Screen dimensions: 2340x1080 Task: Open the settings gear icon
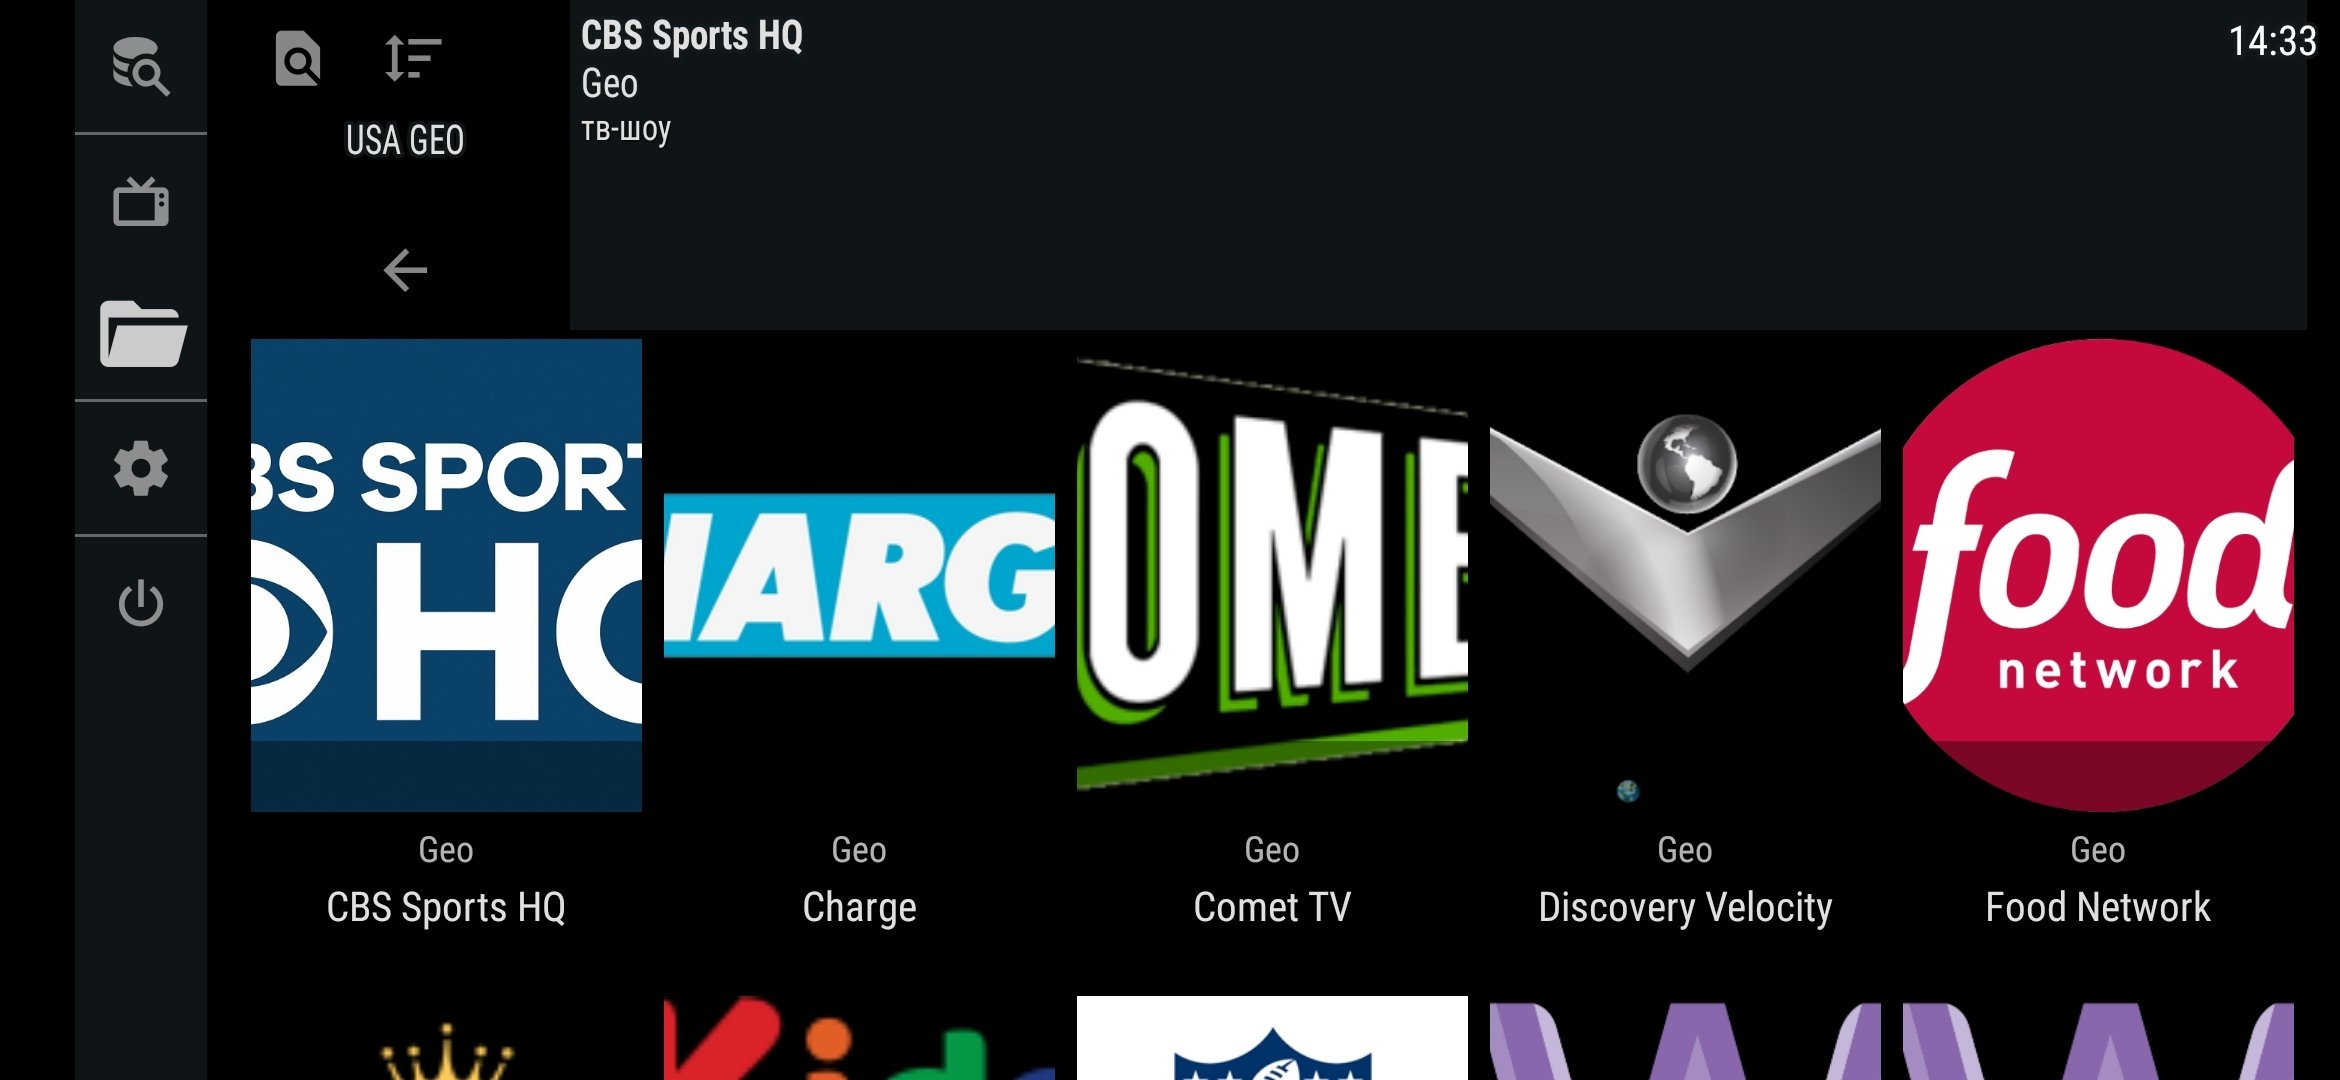click(x=139, y=468)
